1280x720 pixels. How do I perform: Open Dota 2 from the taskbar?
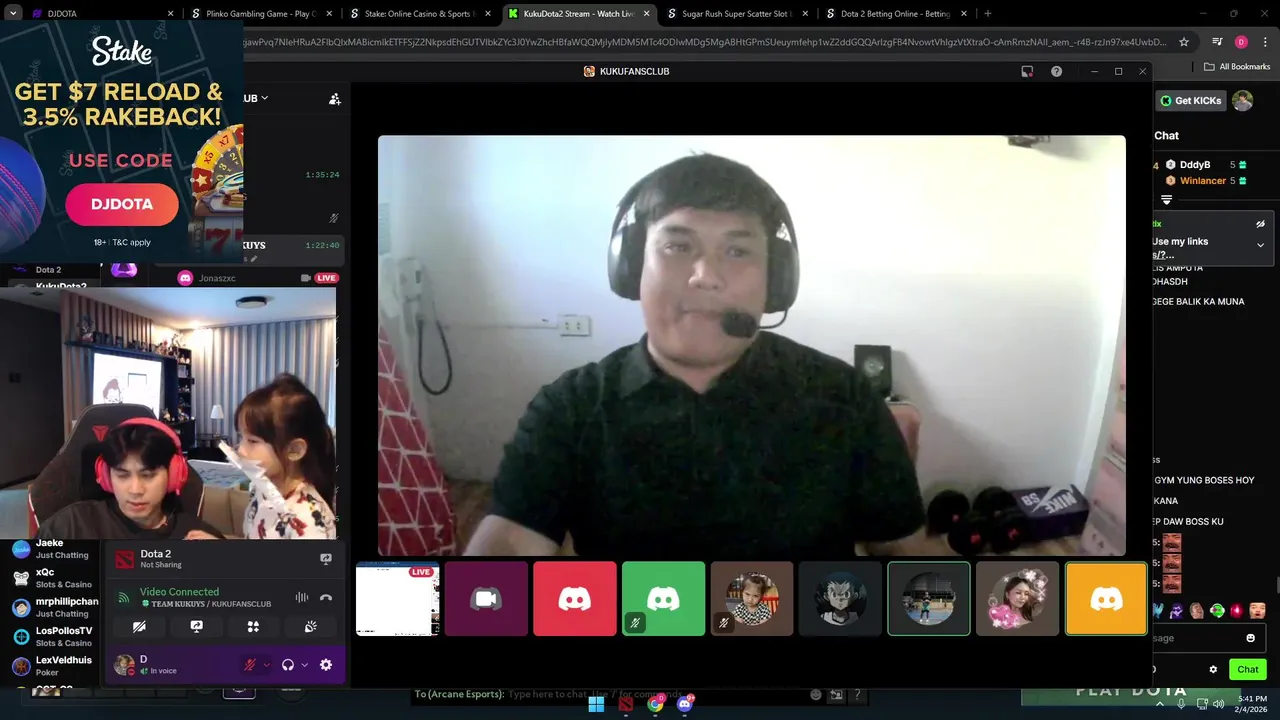tap(625, 704)
